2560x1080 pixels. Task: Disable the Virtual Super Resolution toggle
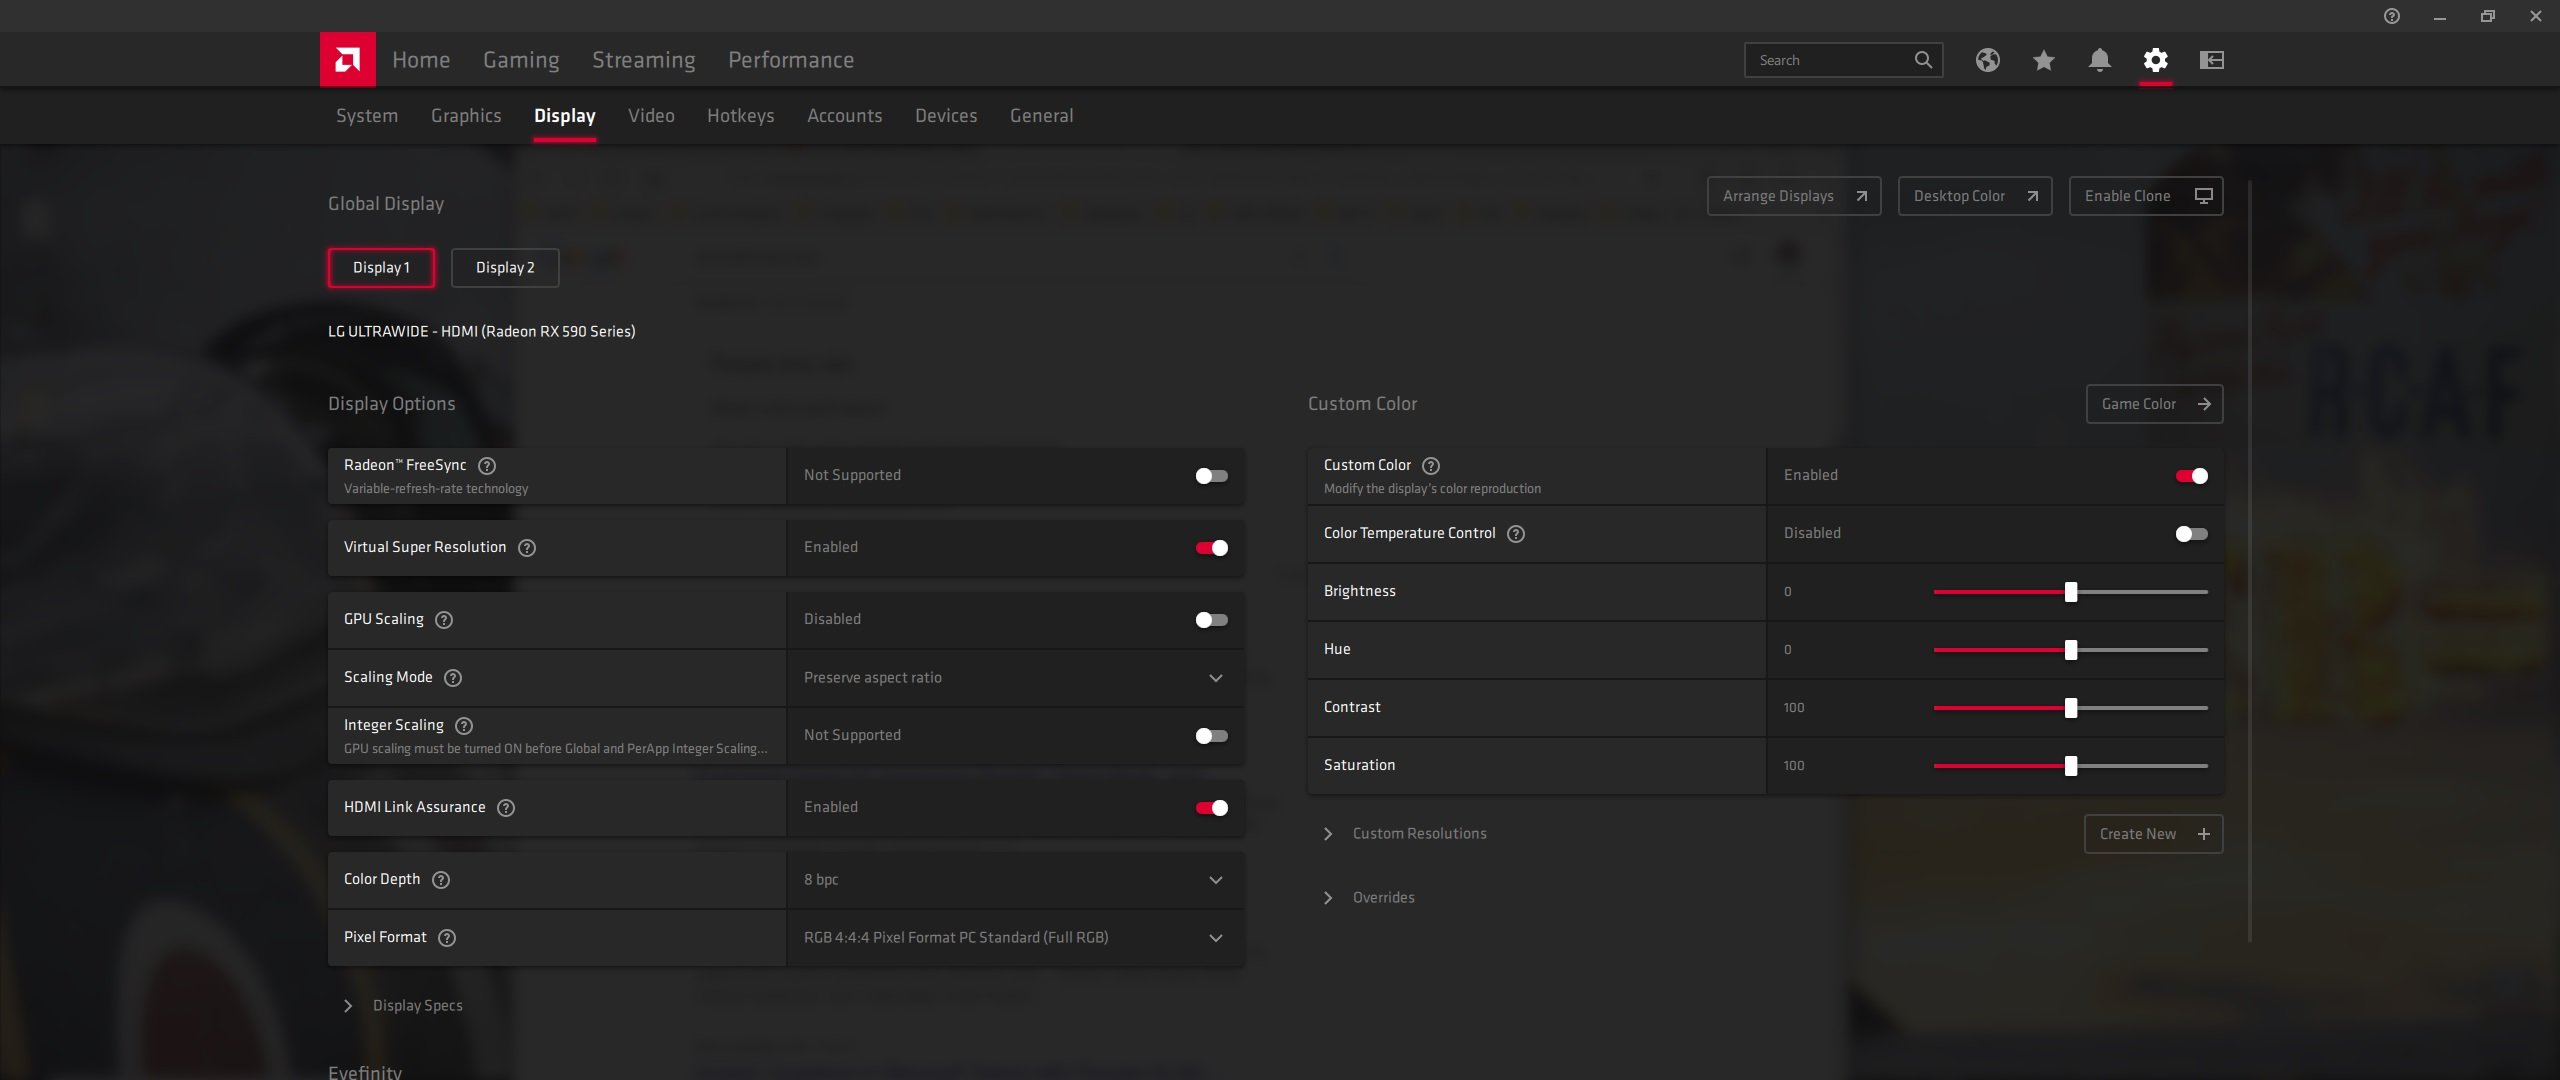coord(1211,548)
